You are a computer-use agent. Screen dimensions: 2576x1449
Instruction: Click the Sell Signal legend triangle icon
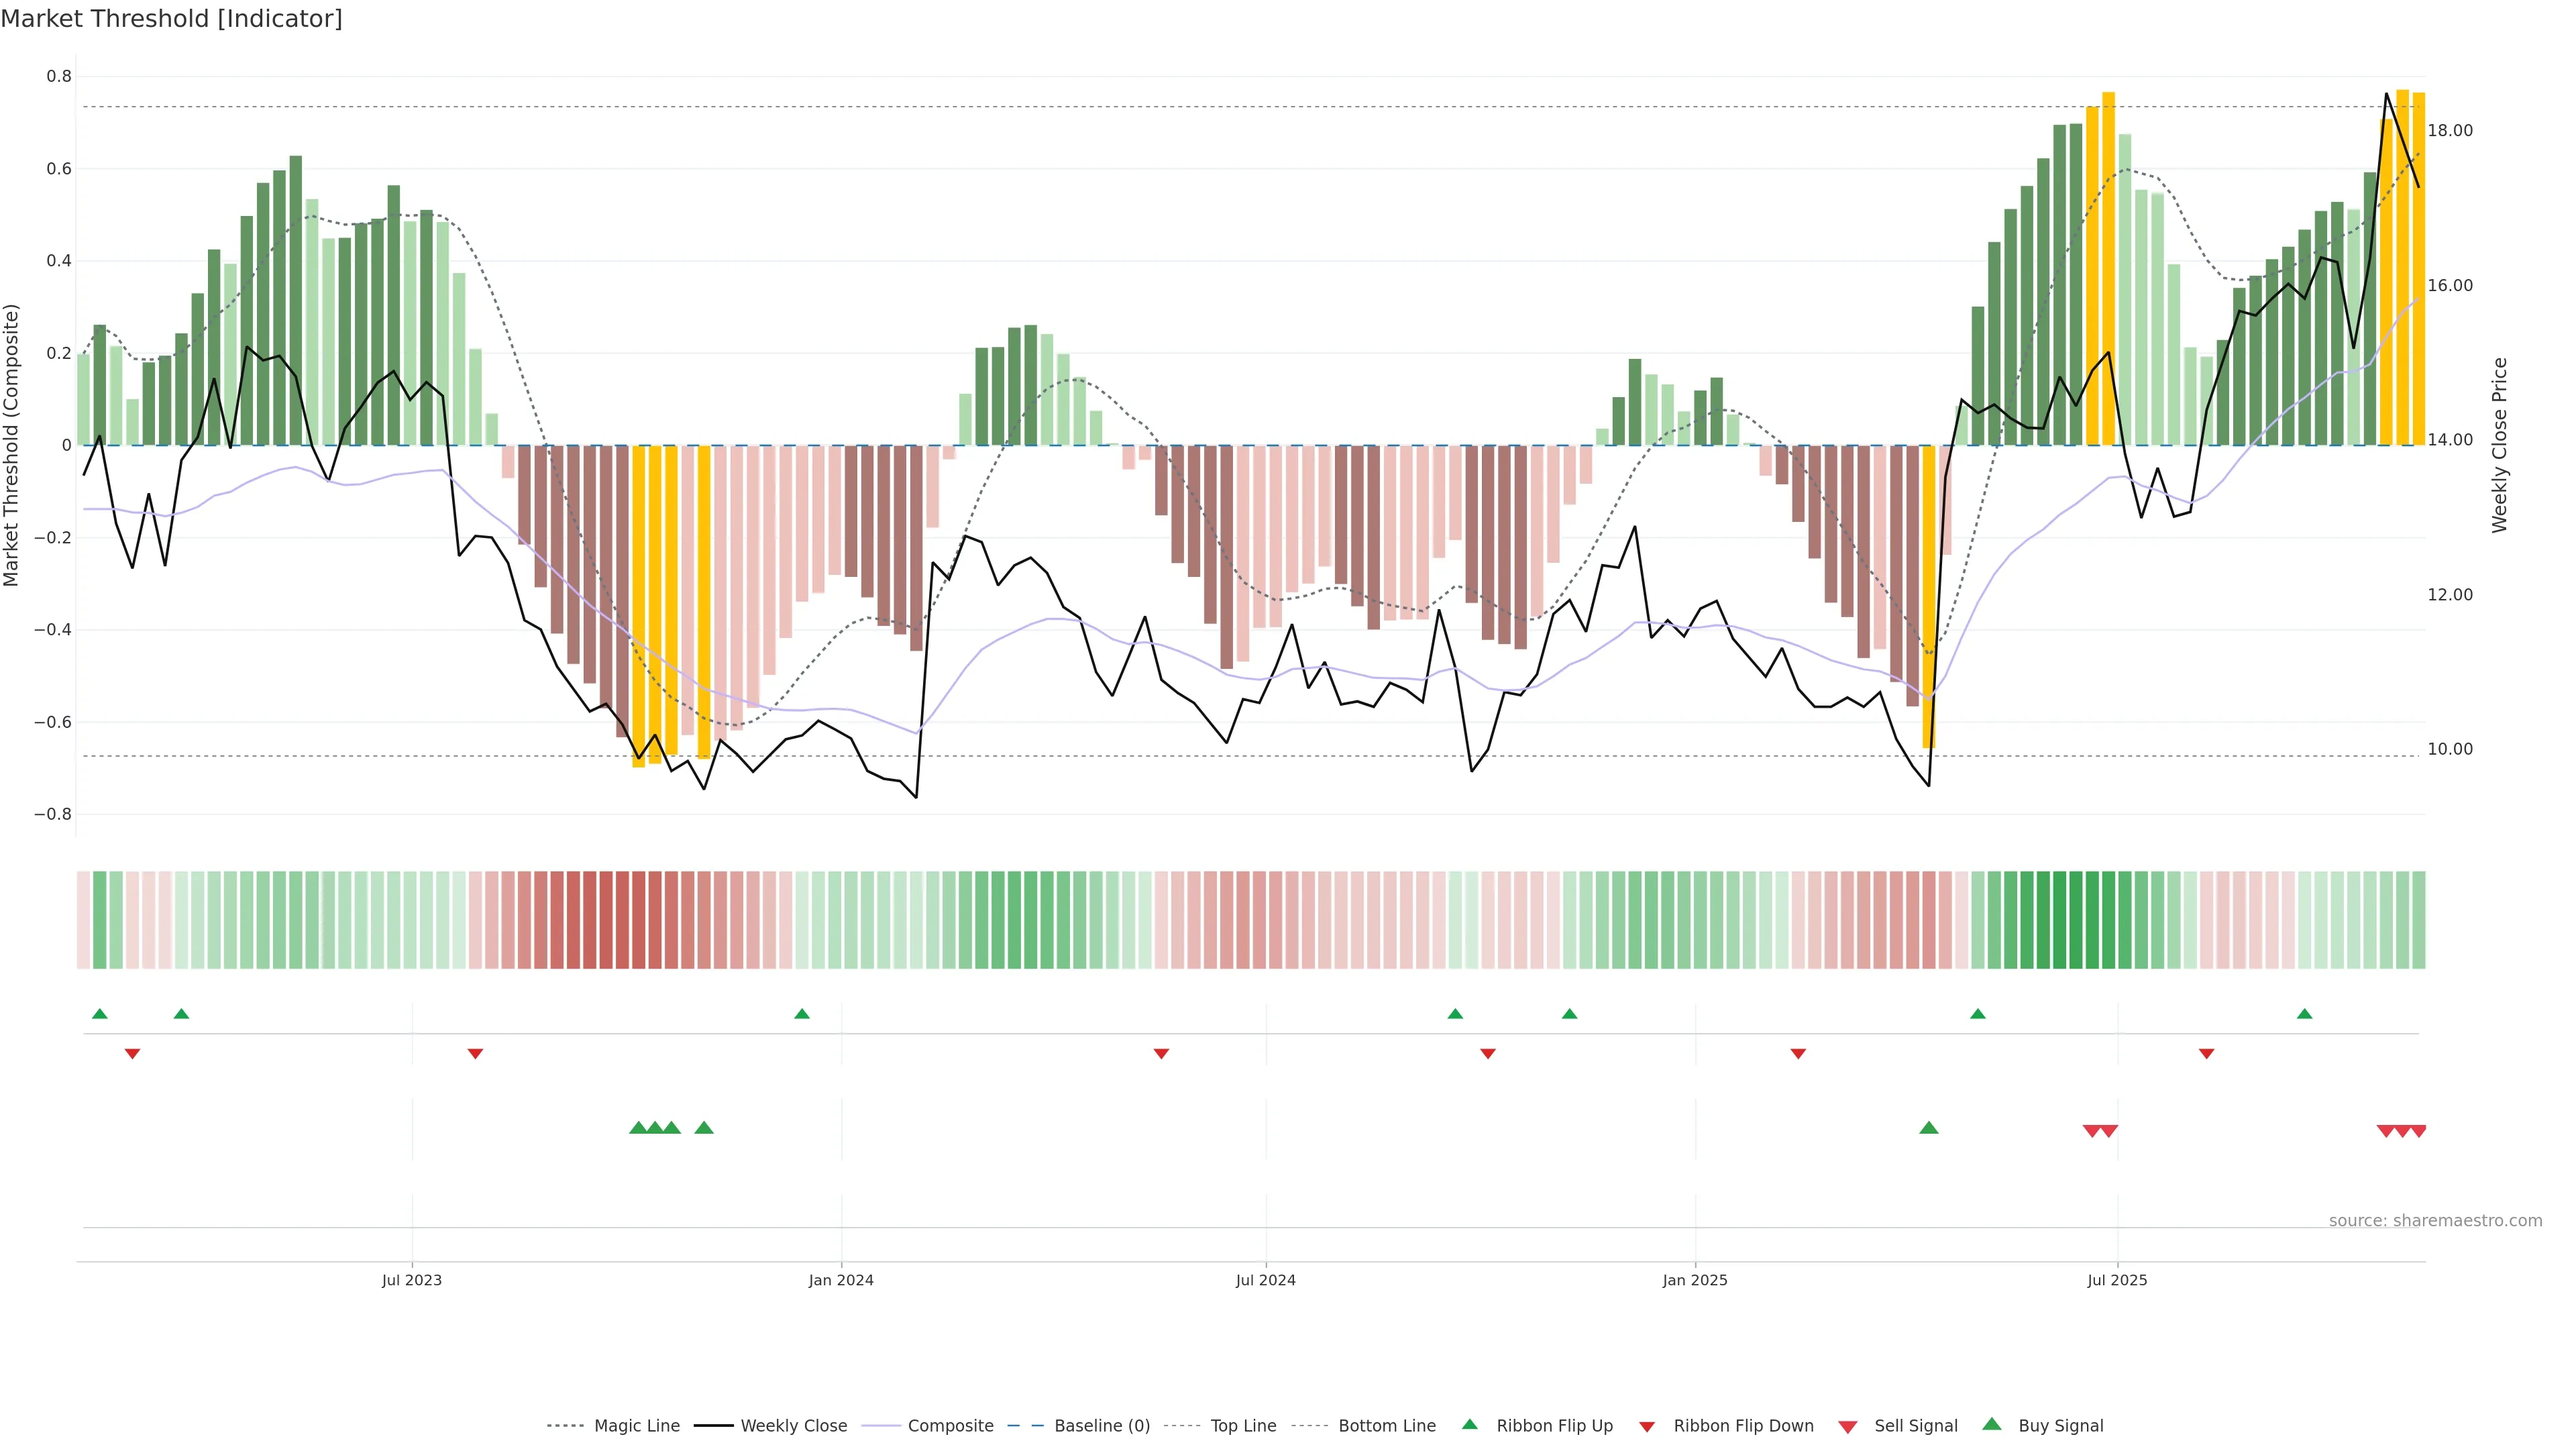click(1847, 1427)
